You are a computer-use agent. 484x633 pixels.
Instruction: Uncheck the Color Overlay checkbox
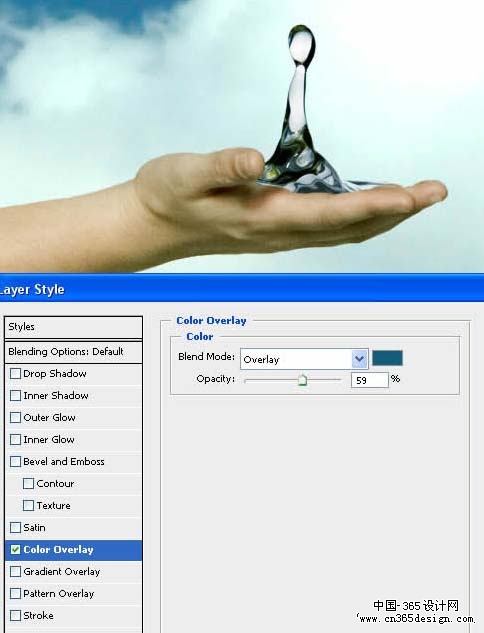(x=15, y=549)
